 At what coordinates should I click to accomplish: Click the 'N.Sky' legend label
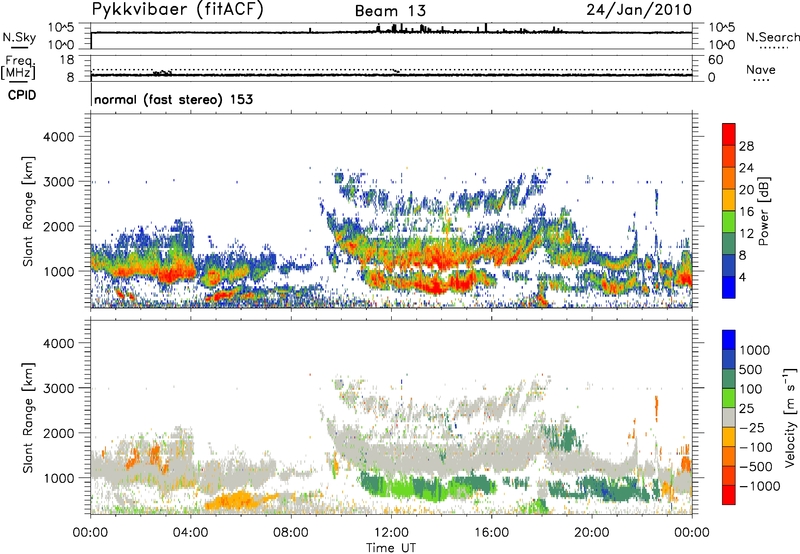point(19,38)
